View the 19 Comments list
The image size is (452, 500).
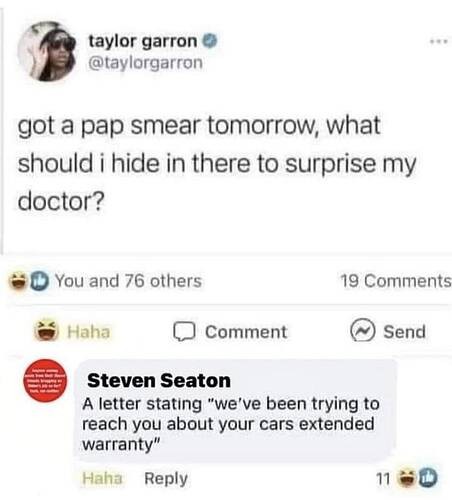396,281
